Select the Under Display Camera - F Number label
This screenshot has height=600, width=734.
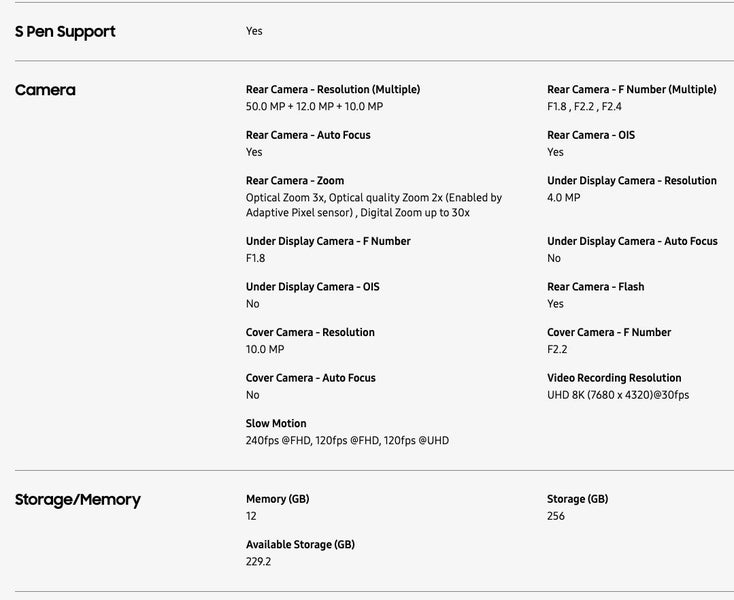(328, 241)
